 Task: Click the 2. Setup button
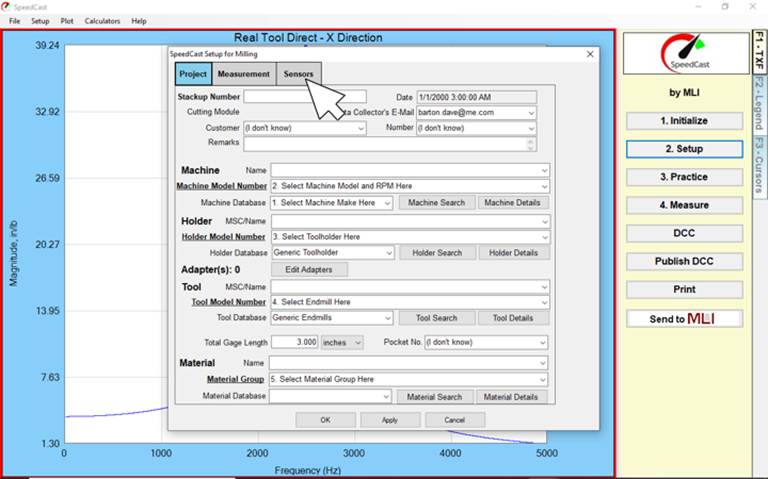684,149
